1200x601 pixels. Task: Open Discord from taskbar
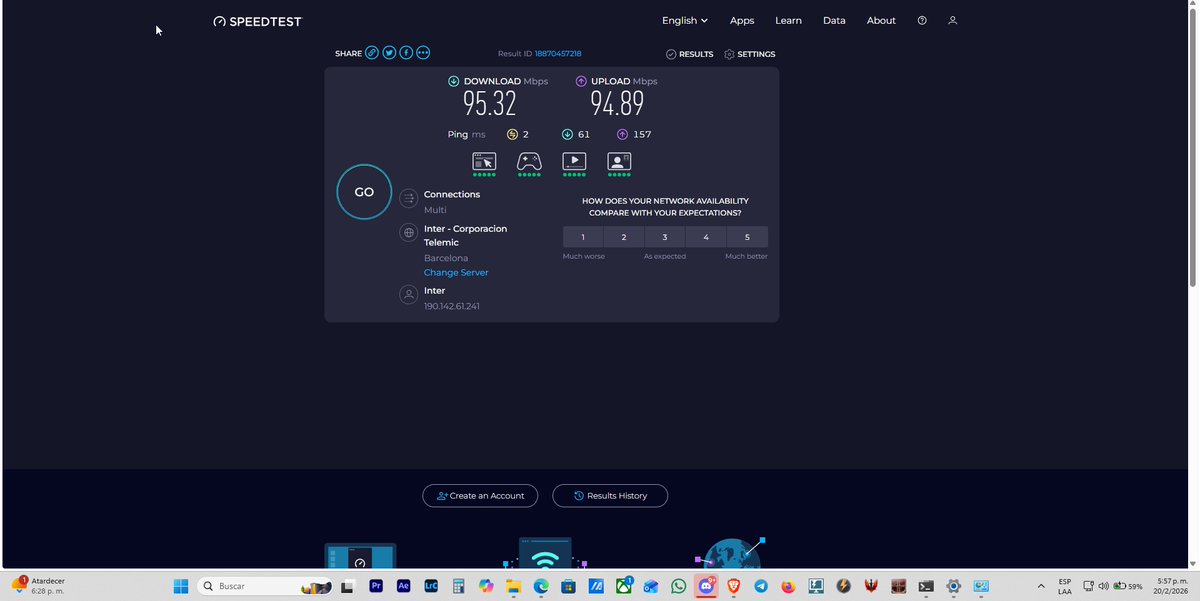pos(706,586)
